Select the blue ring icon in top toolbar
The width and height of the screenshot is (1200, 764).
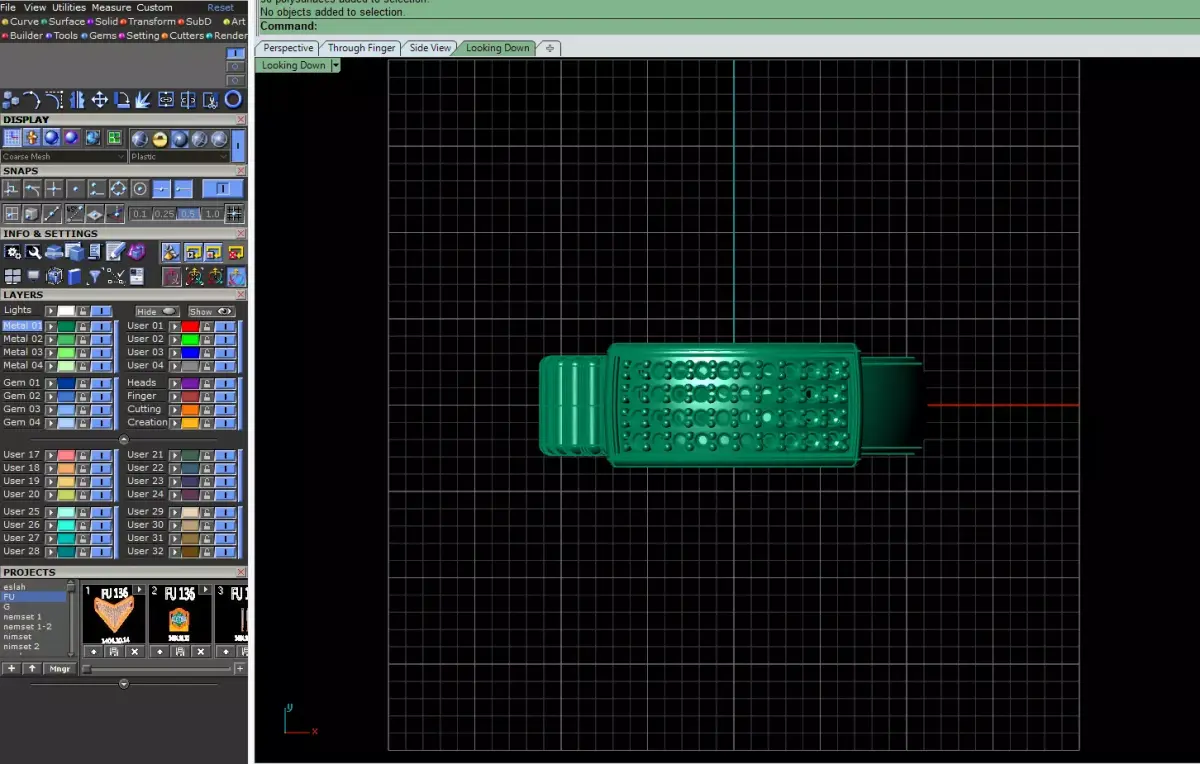232,100
